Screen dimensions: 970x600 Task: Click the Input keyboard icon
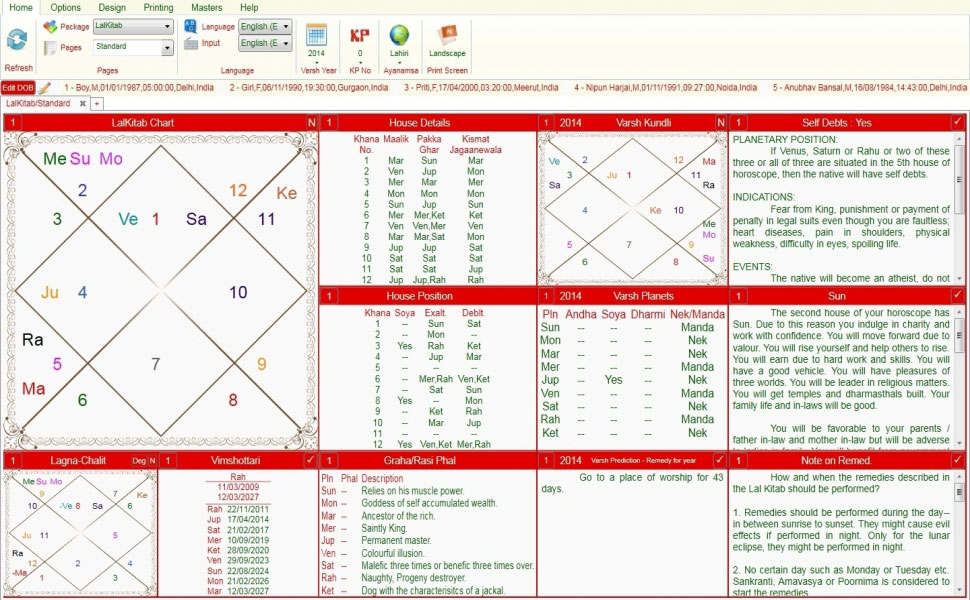[x=191, y=43]
